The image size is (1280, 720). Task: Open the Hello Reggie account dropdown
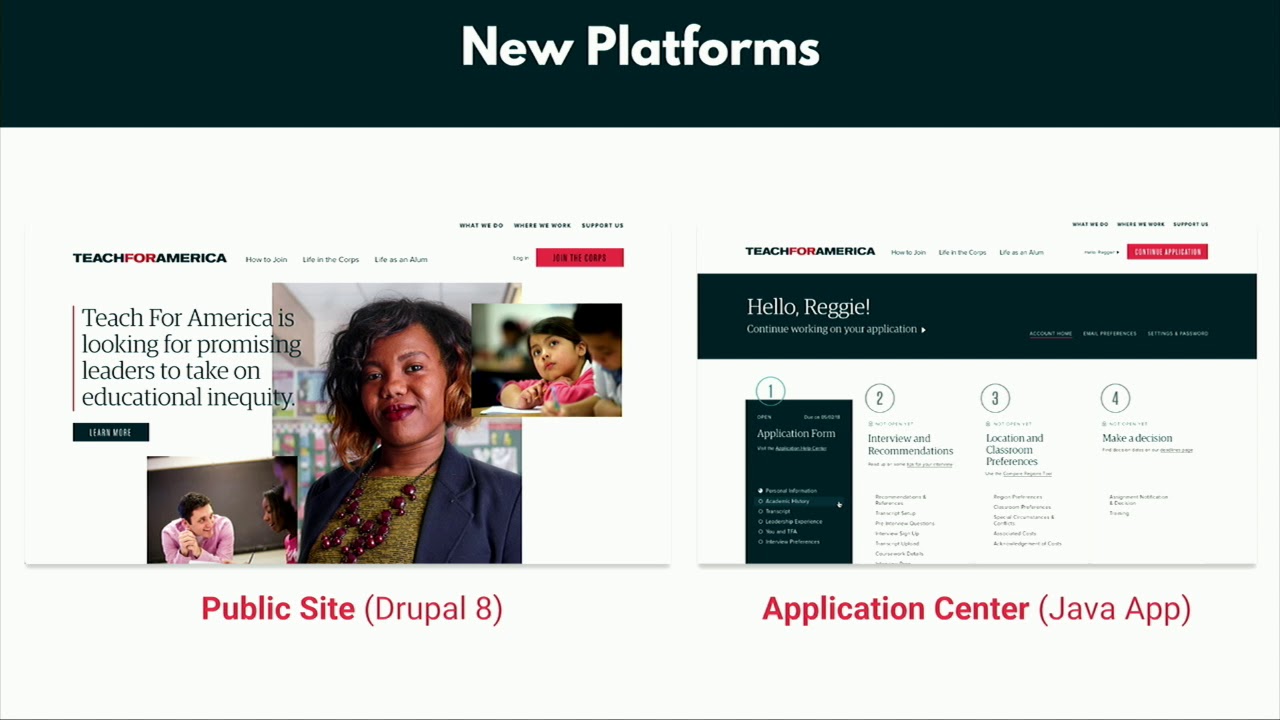tap(1101, 252)
